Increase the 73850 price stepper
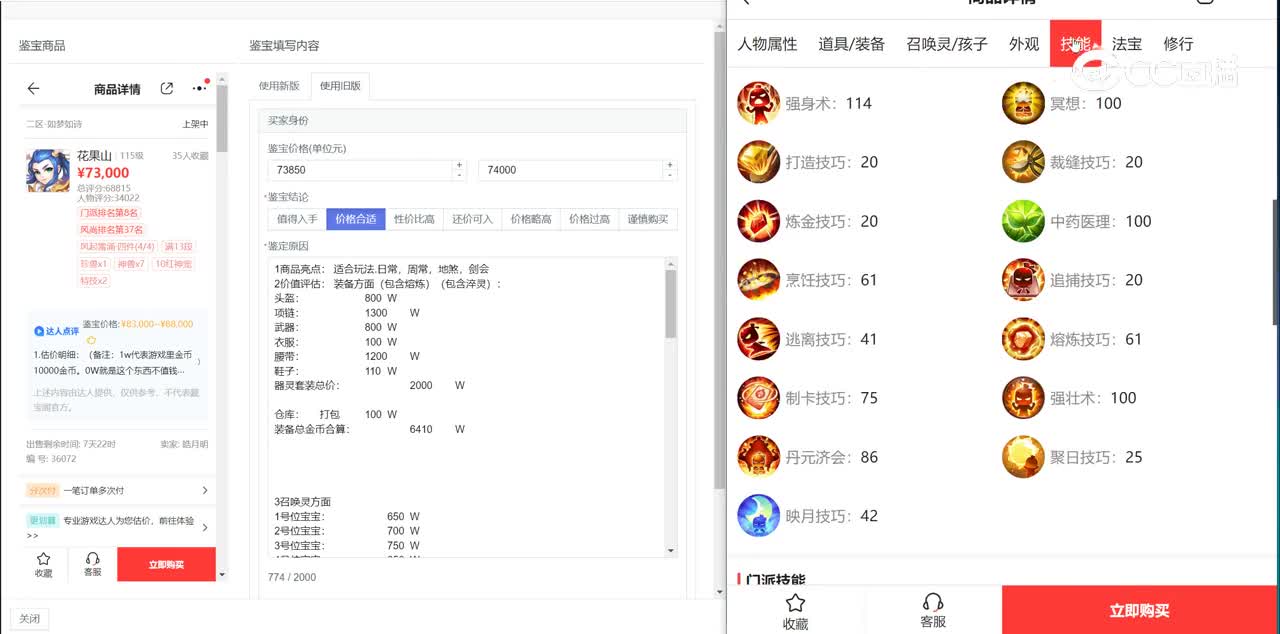1280x634 pixels. [460, 165]
